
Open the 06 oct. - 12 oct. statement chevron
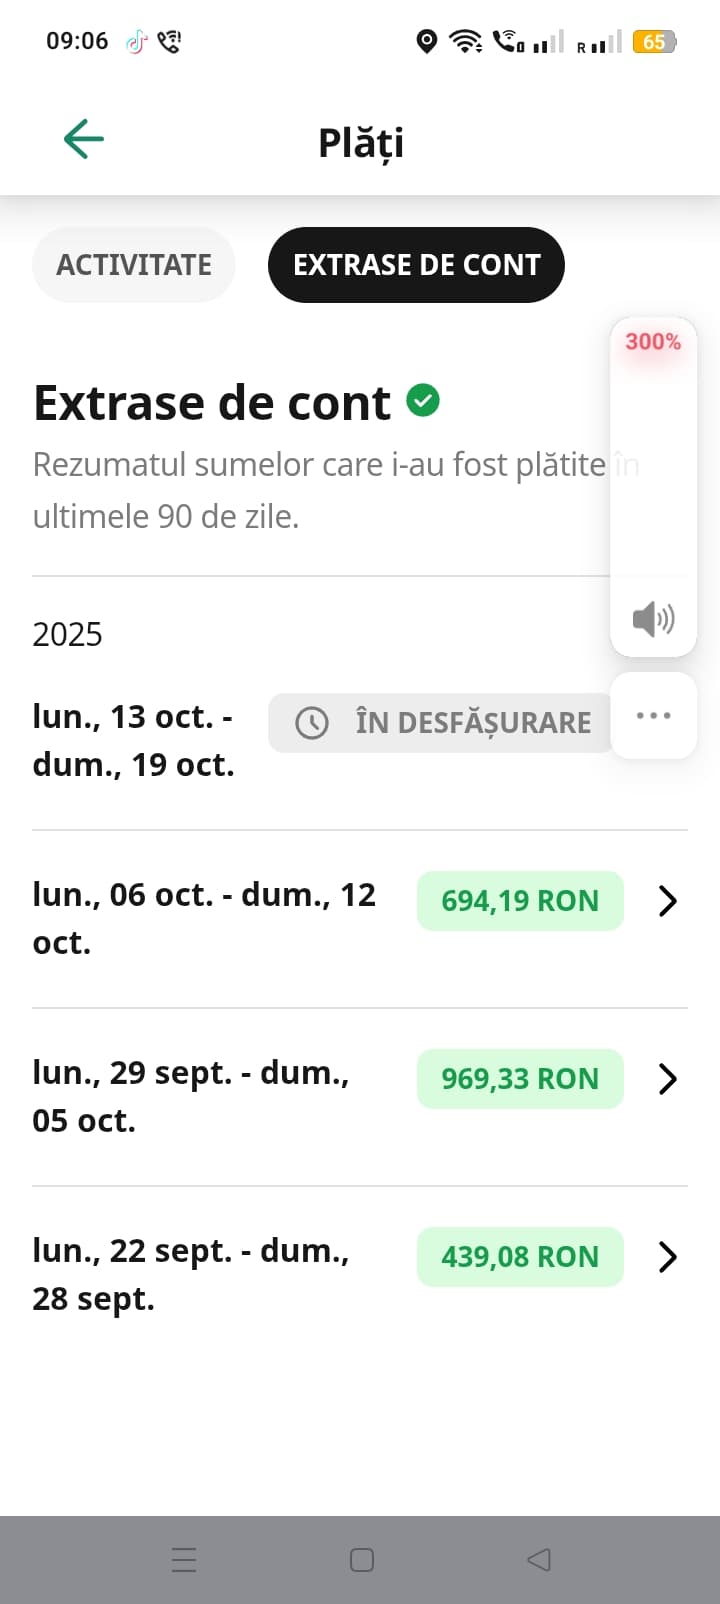pyautogui.click(x=668, y=901)
